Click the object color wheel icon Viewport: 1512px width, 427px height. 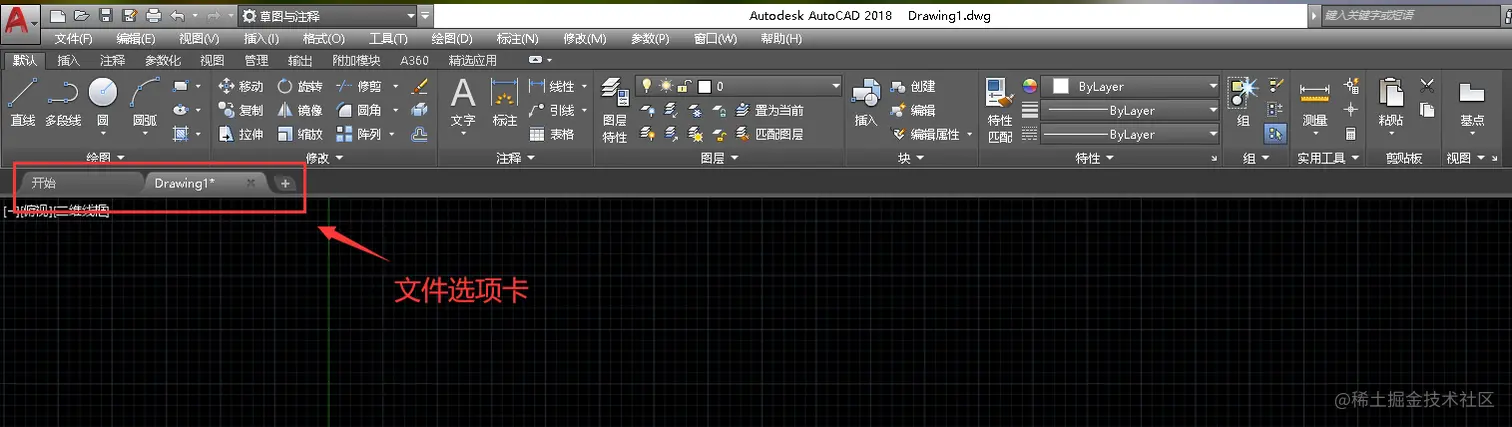pos(1030,86)
